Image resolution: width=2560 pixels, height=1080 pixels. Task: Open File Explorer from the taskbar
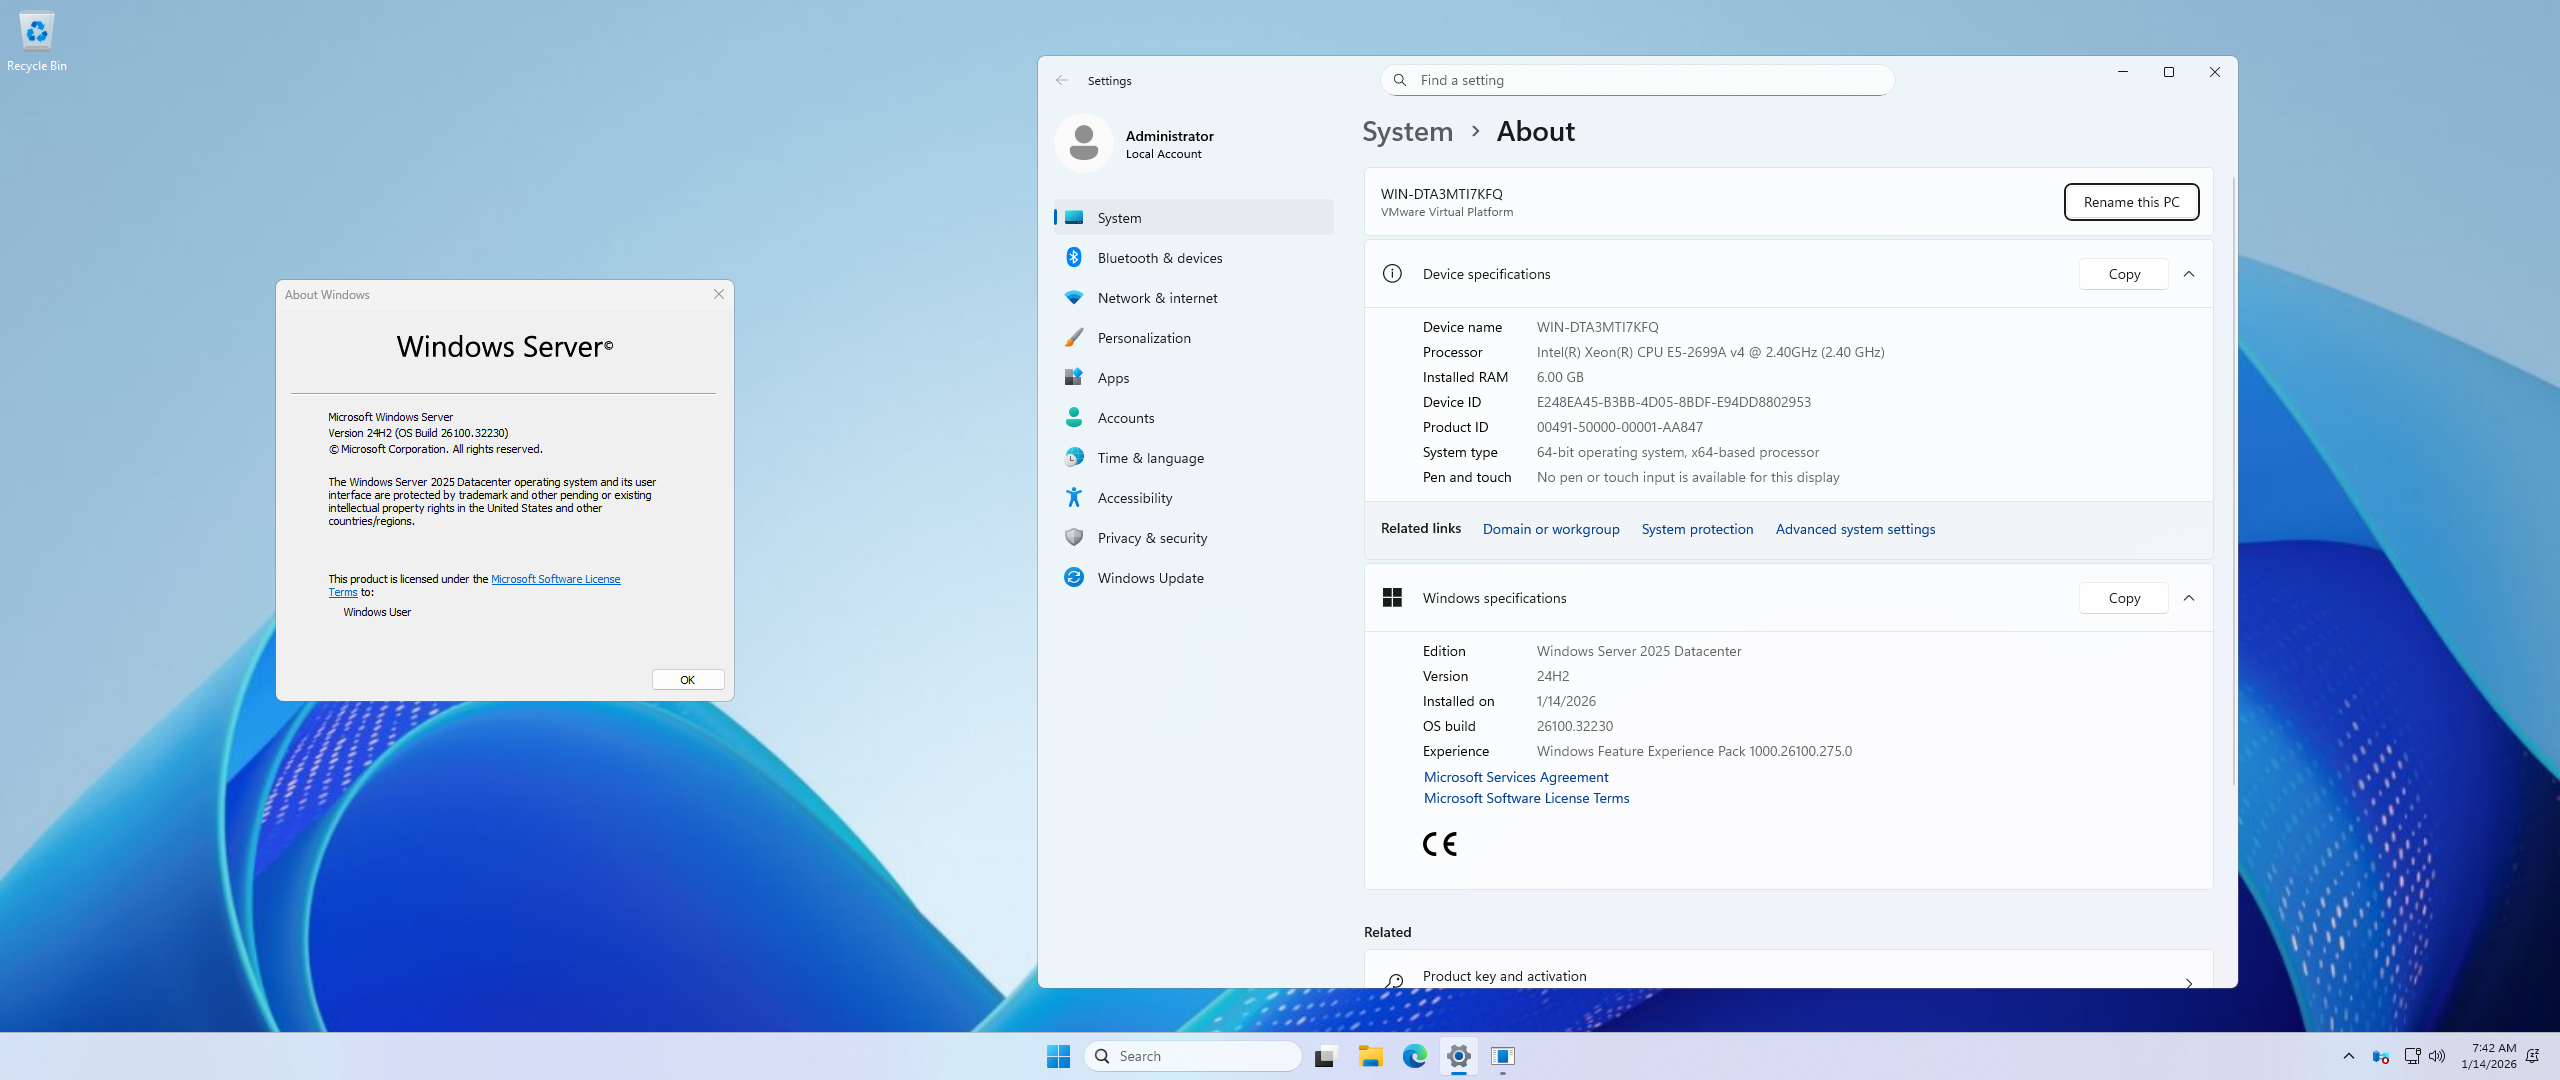[1370, 1056]
